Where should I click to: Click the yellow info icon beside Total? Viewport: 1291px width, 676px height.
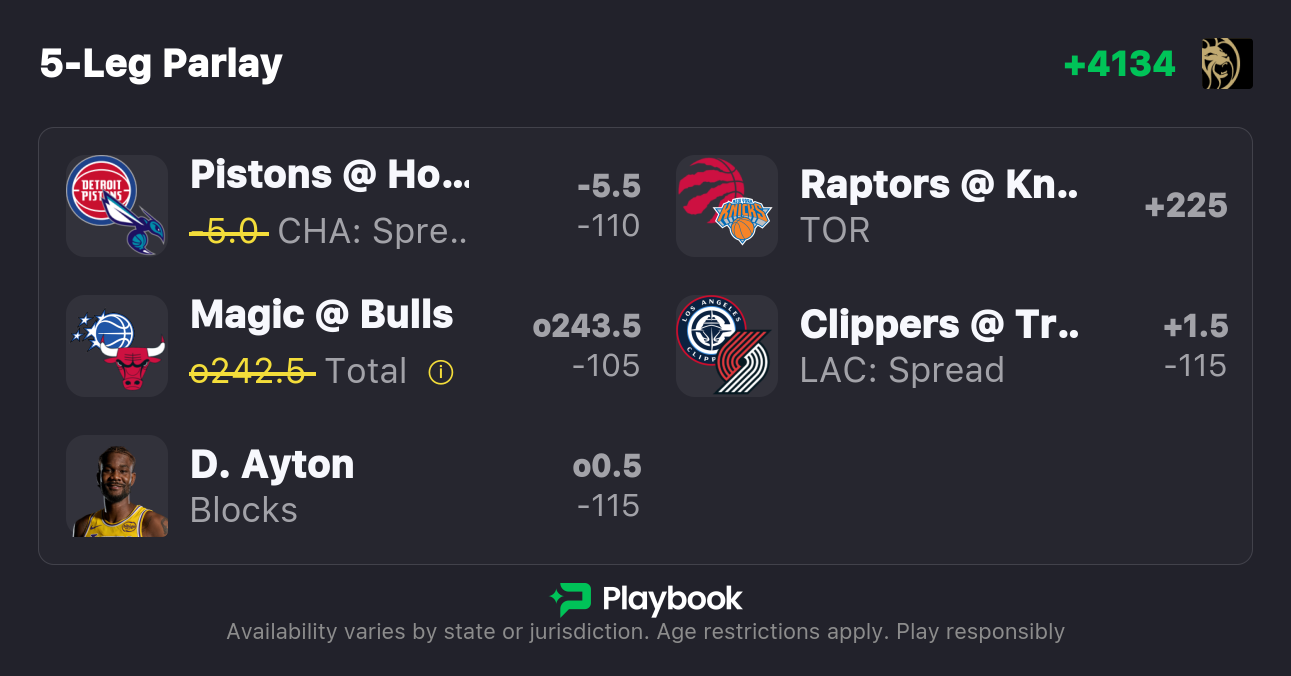[x=441, y=372]
